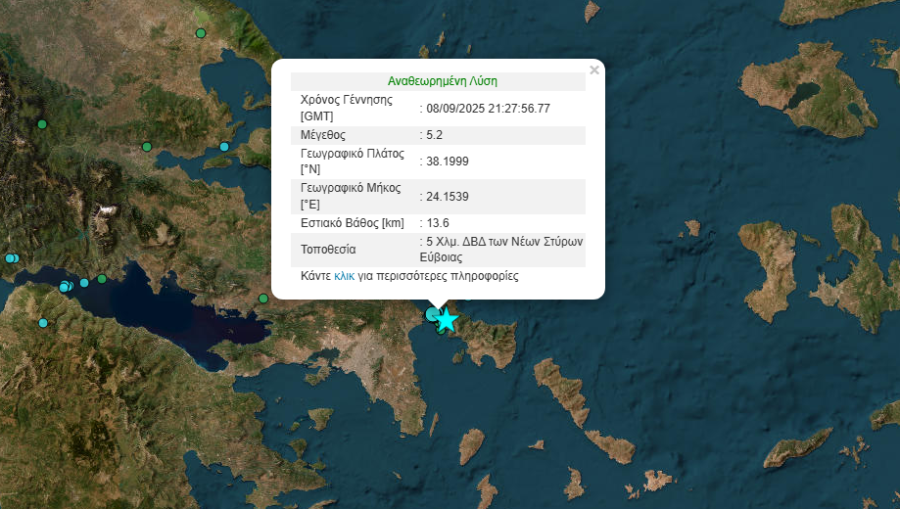This screenshot has height=509, width=900.
Task: Select the large cyan circle beside the star
Action: pyautogui.click(x=432, y=314)
